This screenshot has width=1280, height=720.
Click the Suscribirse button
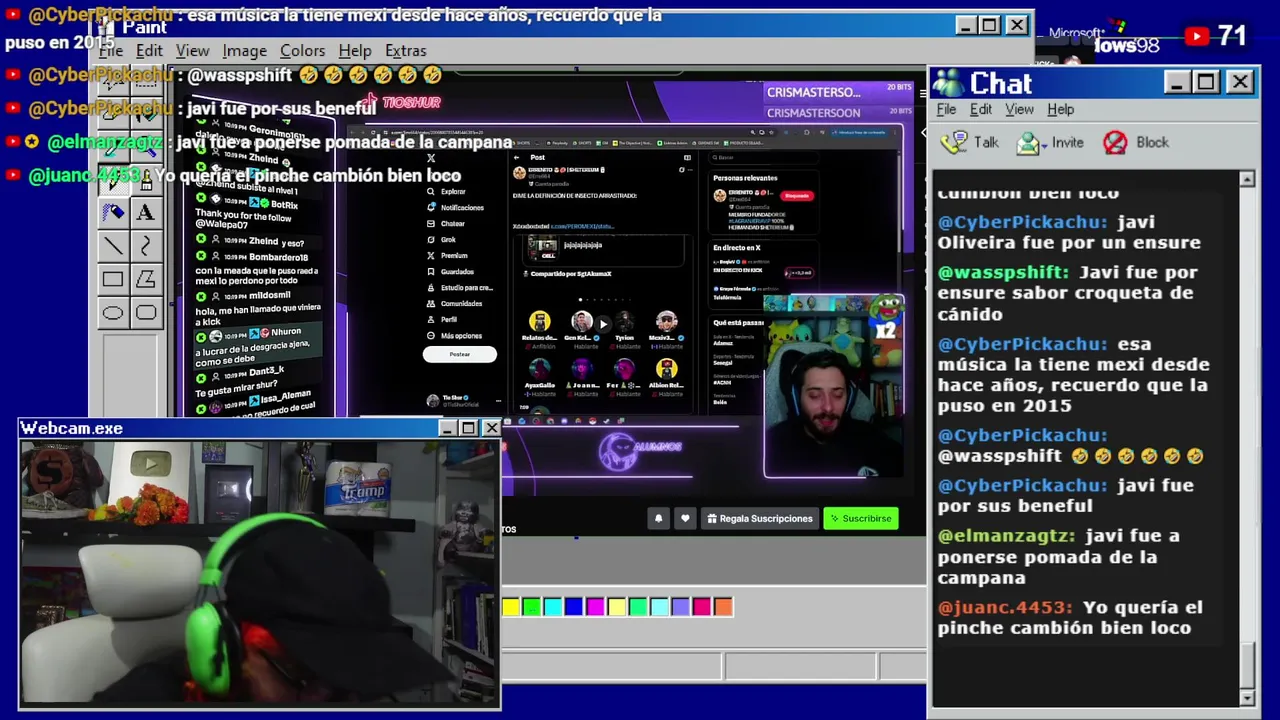click(860, 518)
